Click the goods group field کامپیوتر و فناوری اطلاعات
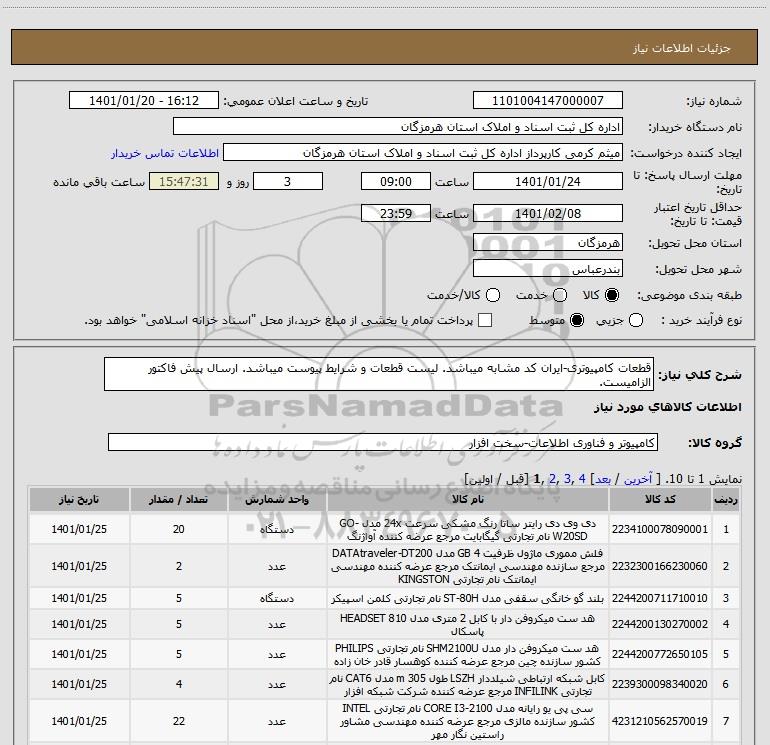The width and height of the screenshot is (770, 745). (383, 442)
